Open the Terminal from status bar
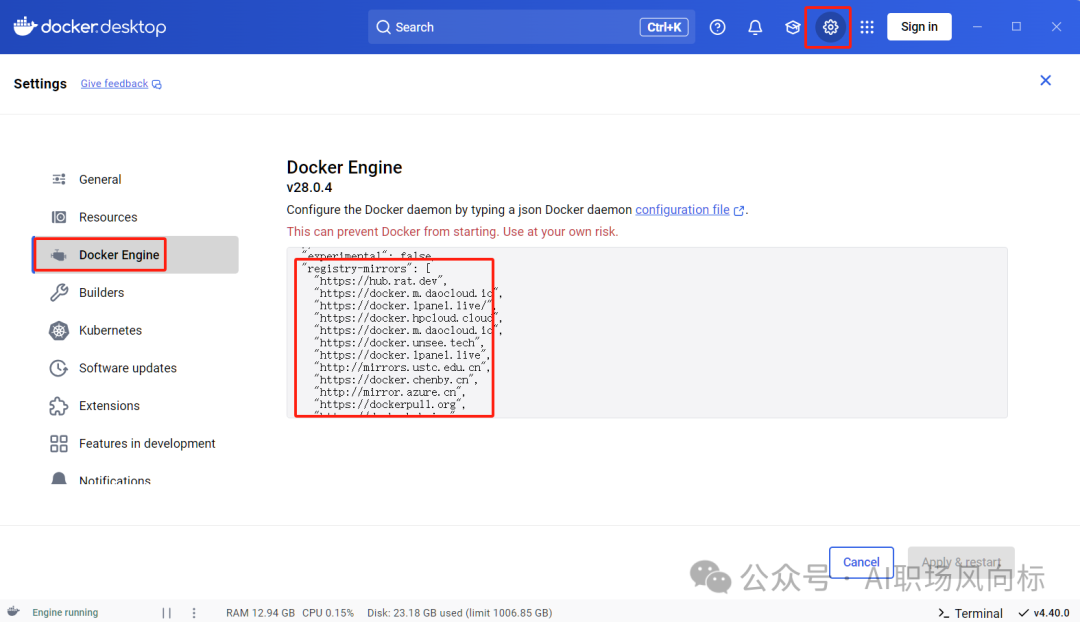Screen dimensions: 1080x622 (x=970, y=613)
